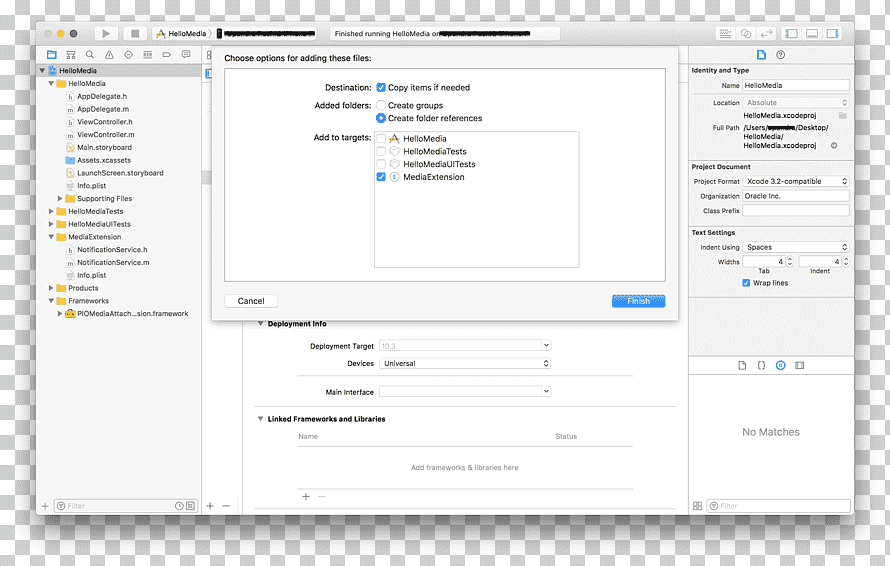The height and width of the screenshot is (566, 890).
Task: Switch to the Version editor icon
Action: tap(766, 33)
